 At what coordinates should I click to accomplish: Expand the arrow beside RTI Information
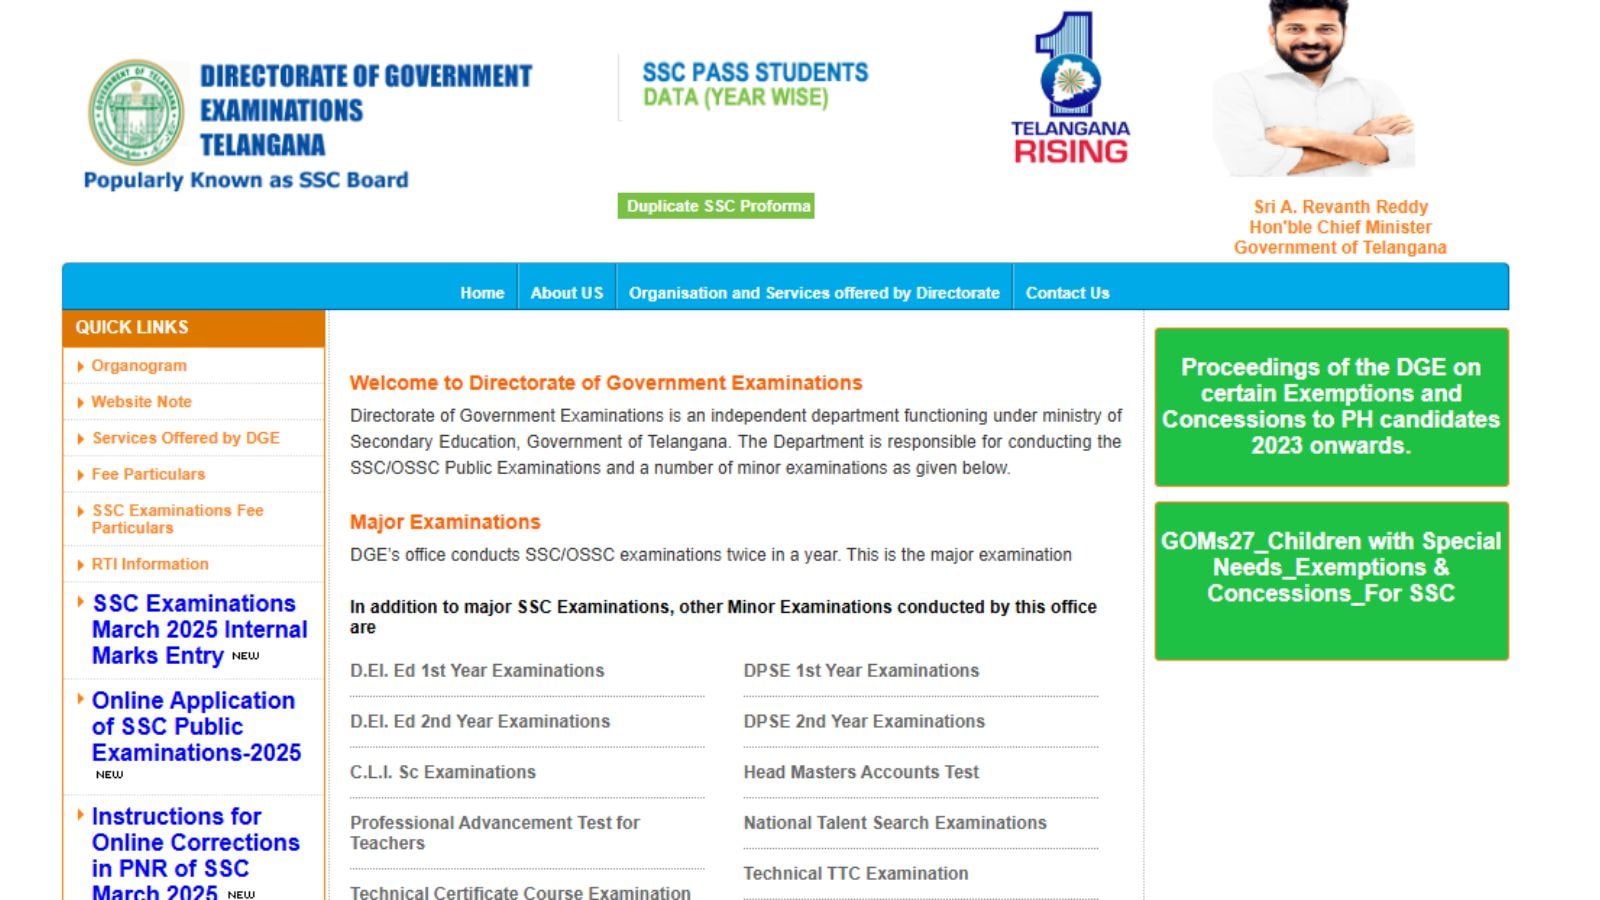click(x=83, y=564)
